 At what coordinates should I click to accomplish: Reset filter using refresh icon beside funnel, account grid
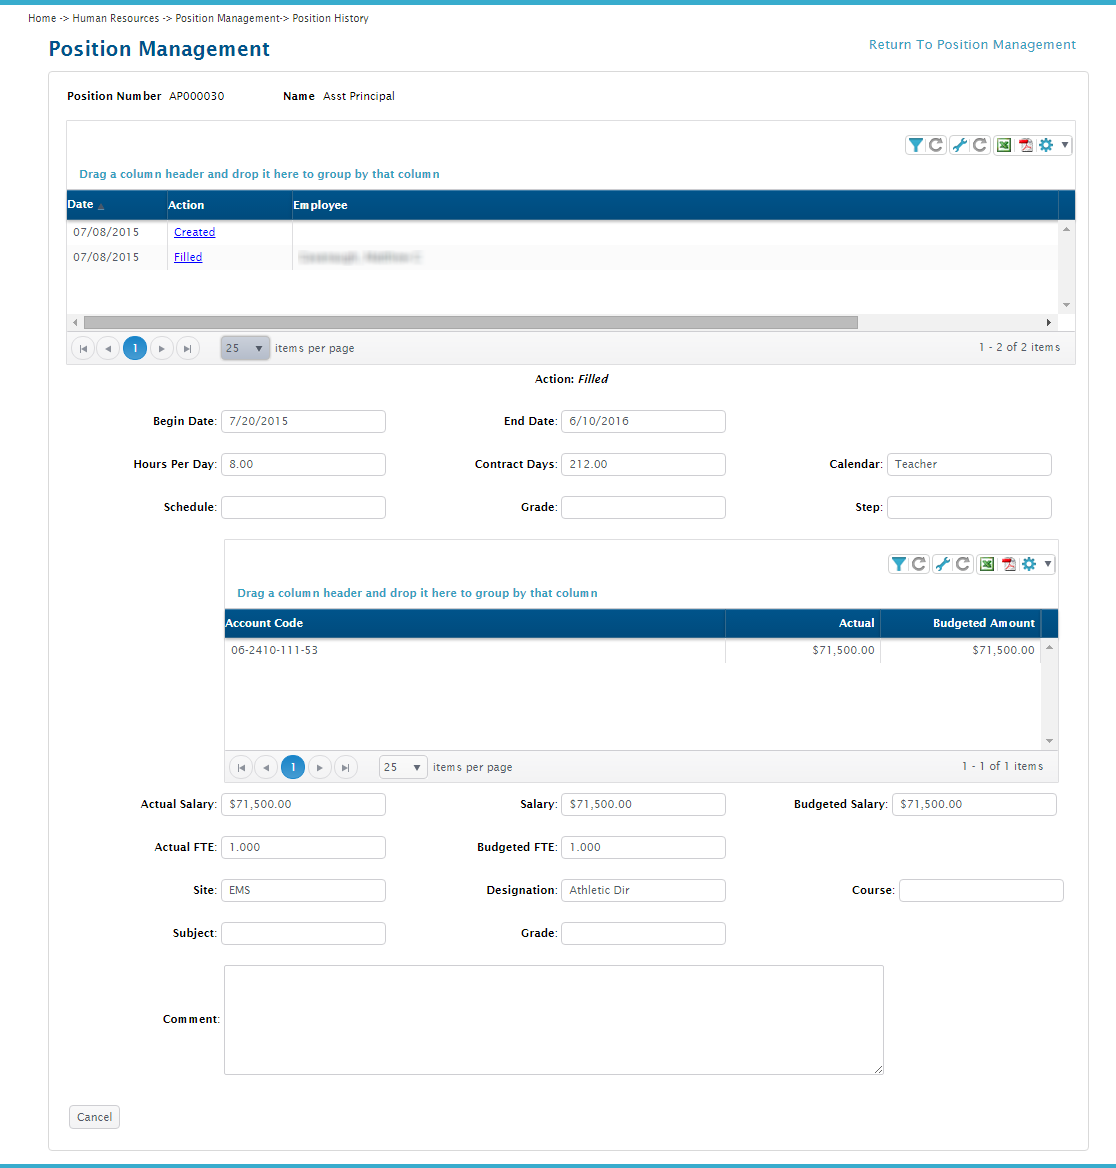point(919,565)
